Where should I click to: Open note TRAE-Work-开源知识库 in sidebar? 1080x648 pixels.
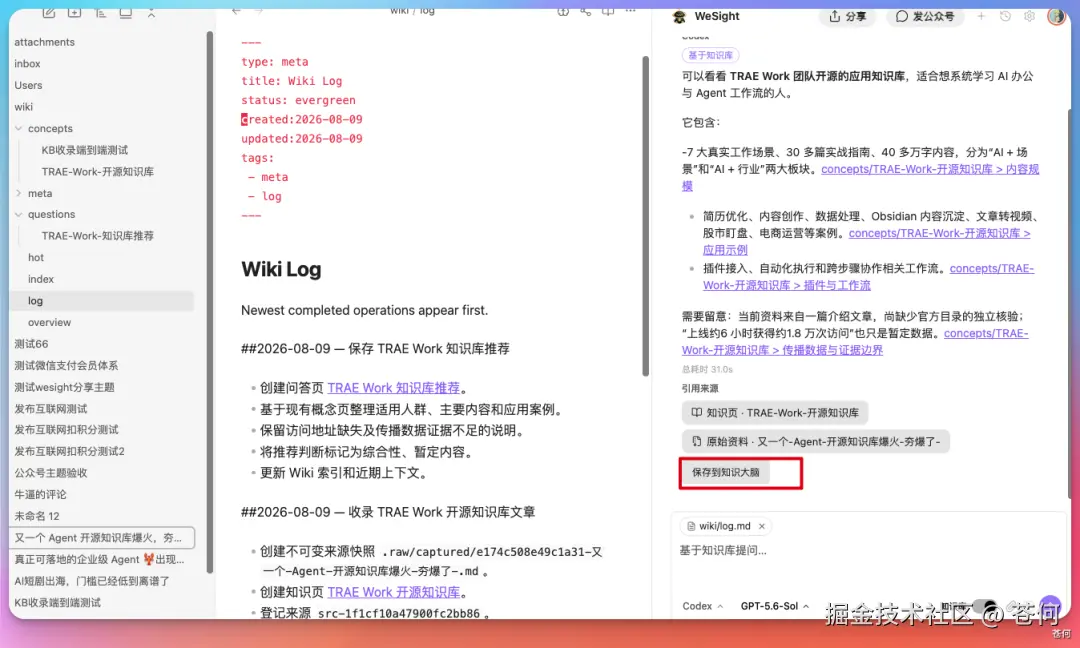(x=97, y=171)
